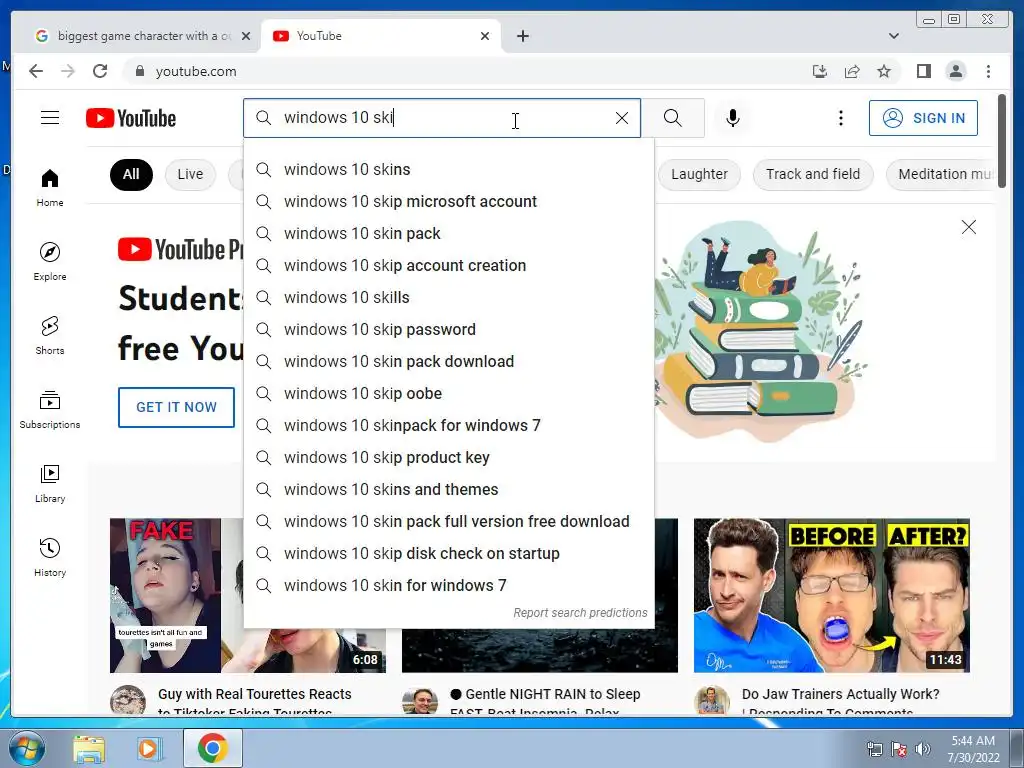Open Do Jaw Trainers Actually Work title
This screenshot has height=768, width=1024.
pyautogui.click(x=840, y=702)
